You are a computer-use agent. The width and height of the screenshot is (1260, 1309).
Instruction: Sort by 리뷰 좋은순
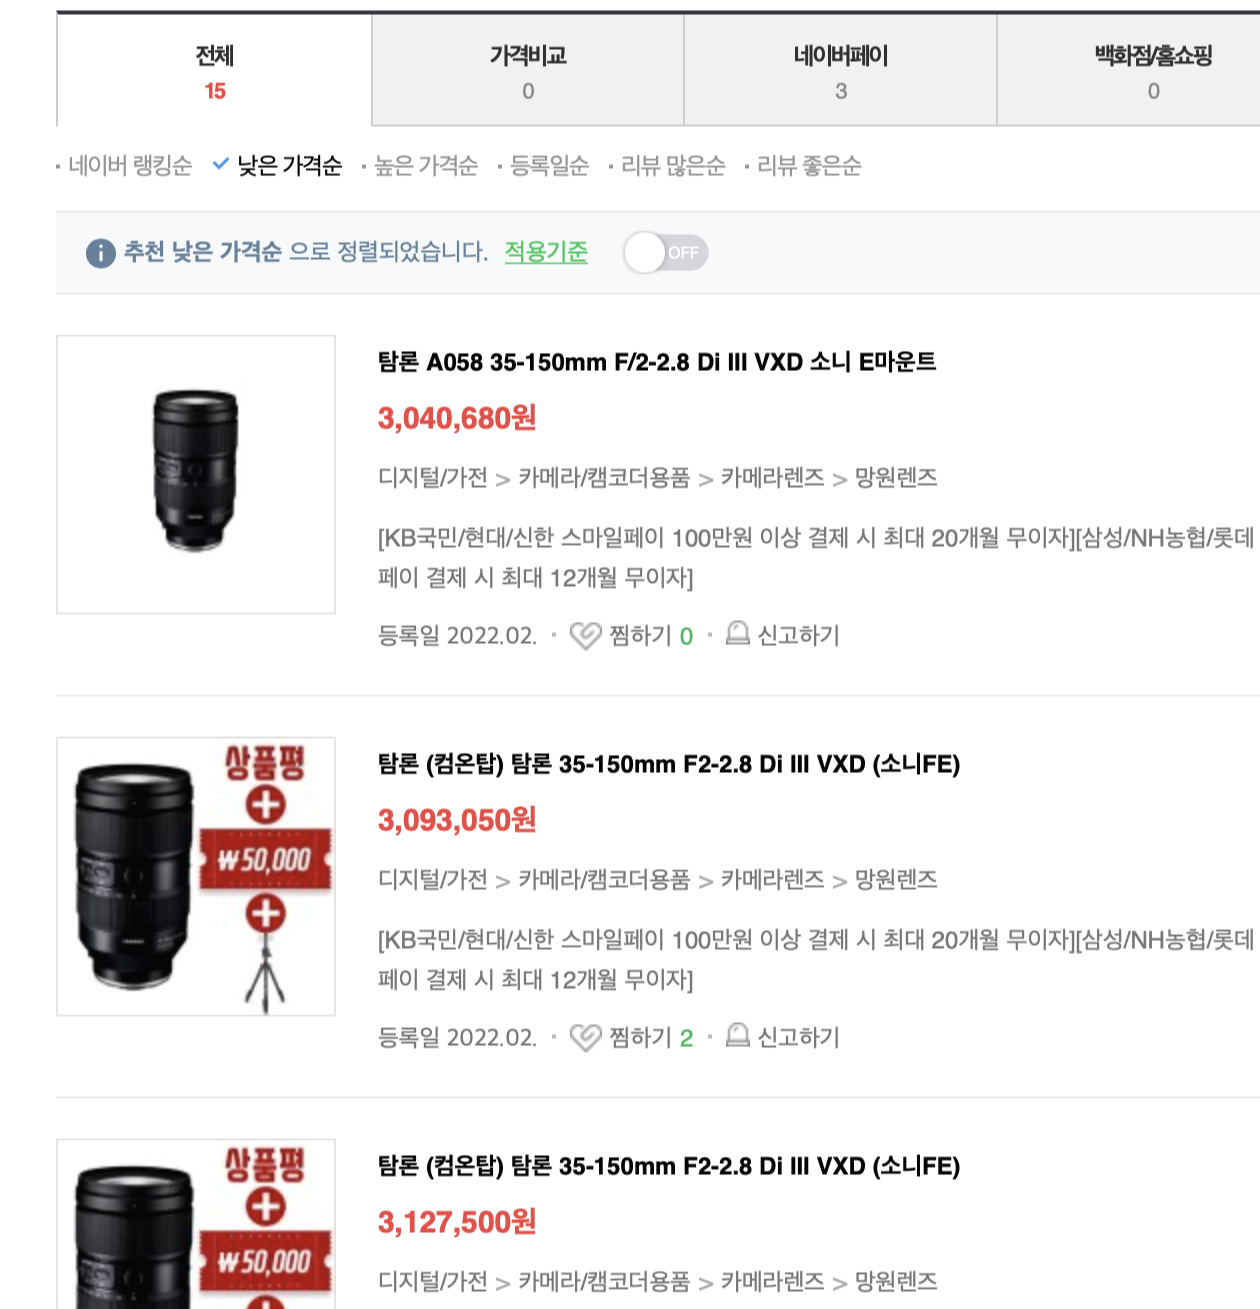809,166
